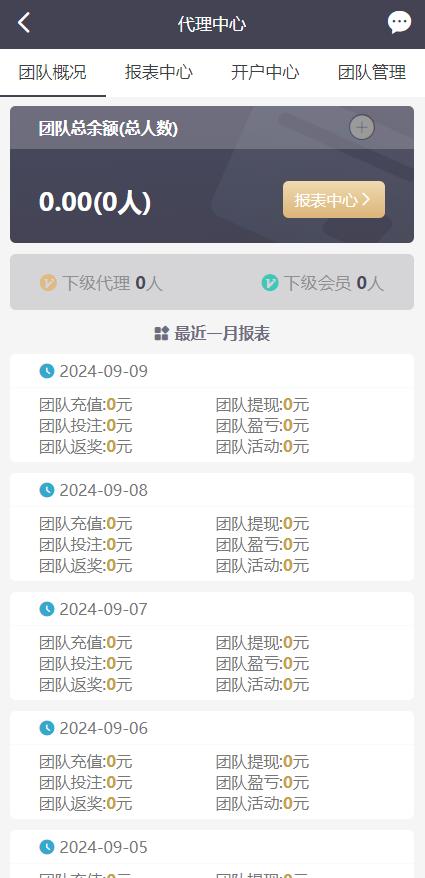Select the 团队概况 tab
The image size is (425, 878).
click(x=53, y=73)
